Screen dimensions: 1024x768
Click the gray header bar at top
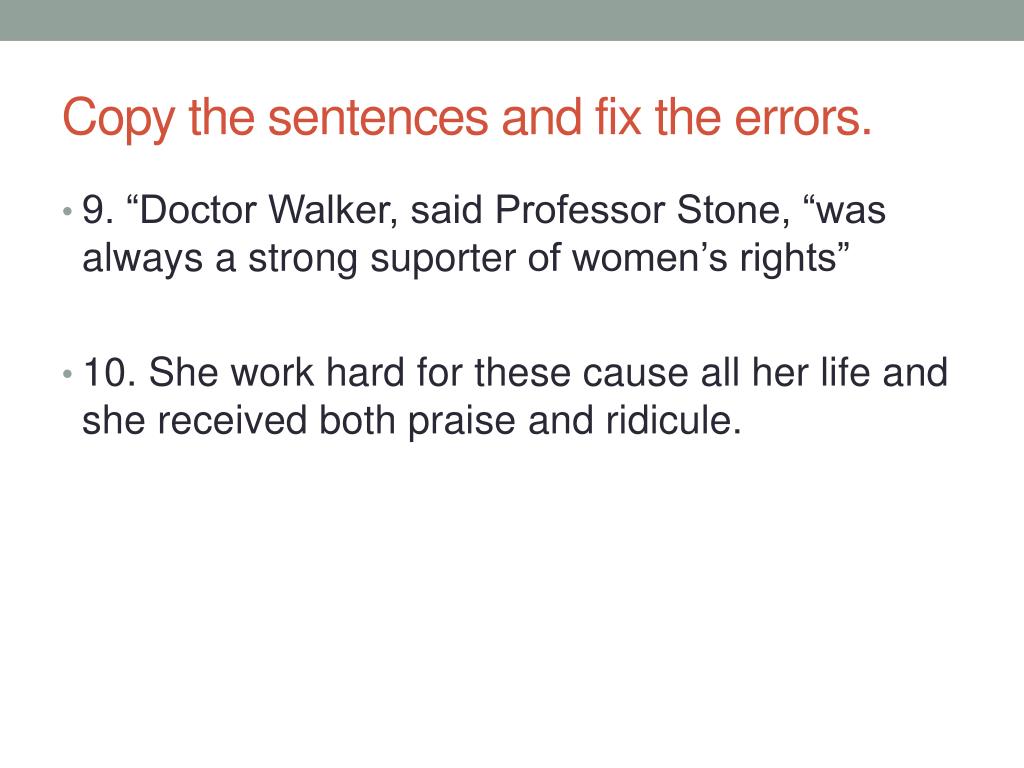pos(512,20)
